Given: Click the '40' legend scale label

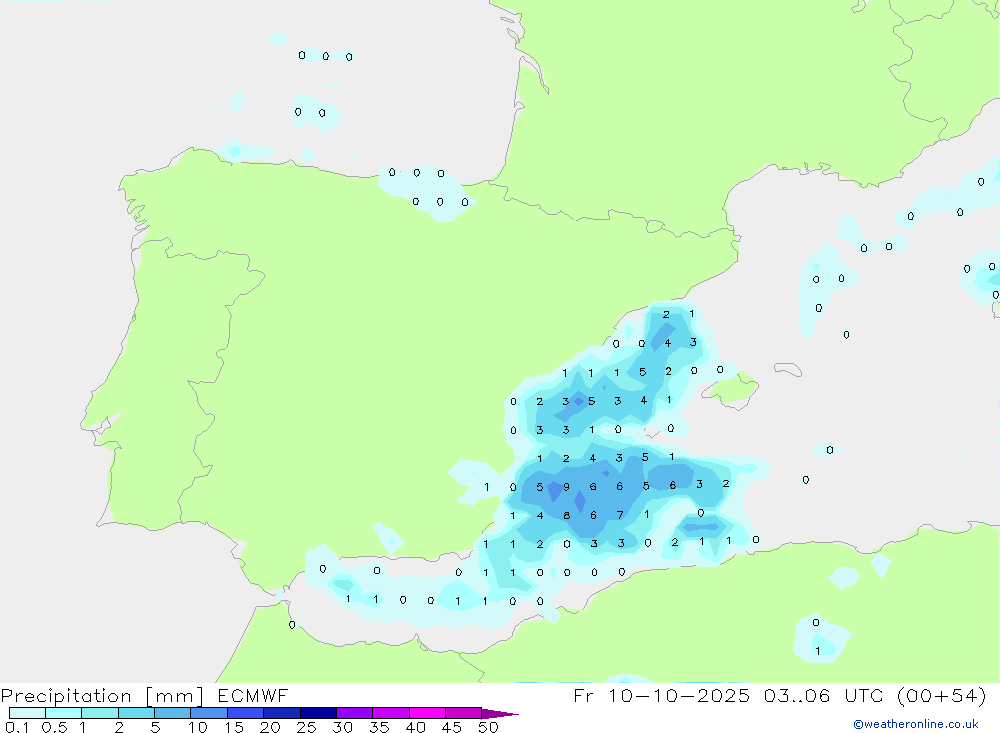Looking at the screenshot, I should 415,727.
